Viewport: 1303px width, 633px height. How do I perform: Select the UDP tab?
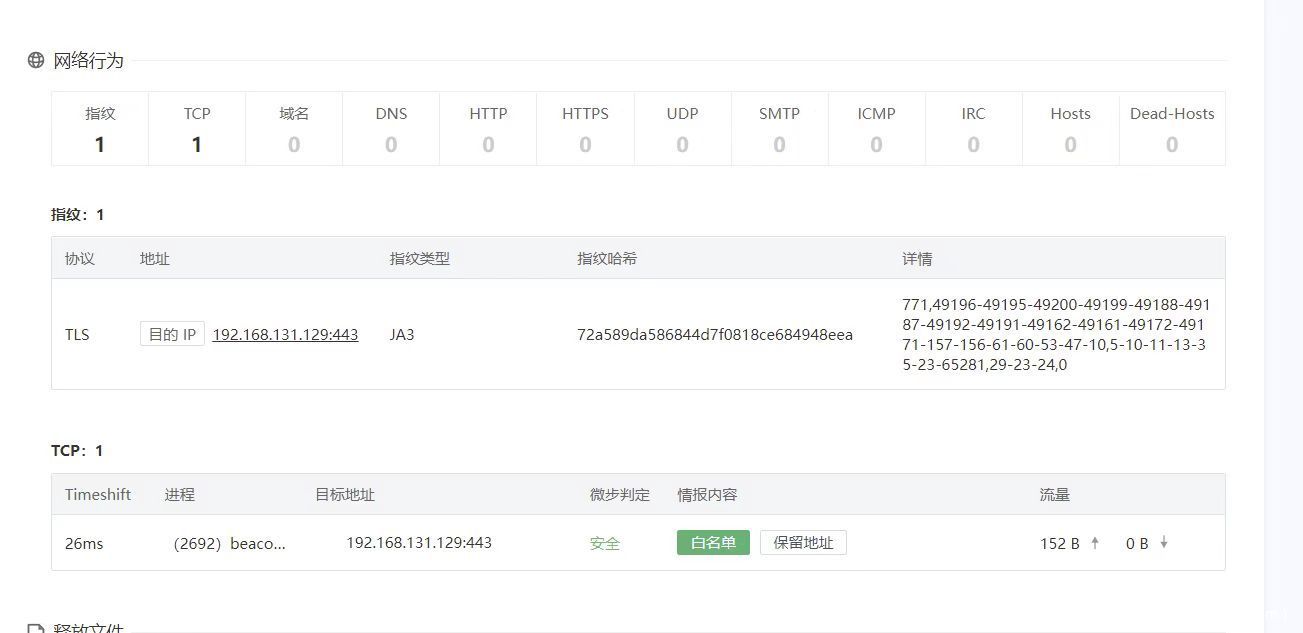click(x=682, y=129)
